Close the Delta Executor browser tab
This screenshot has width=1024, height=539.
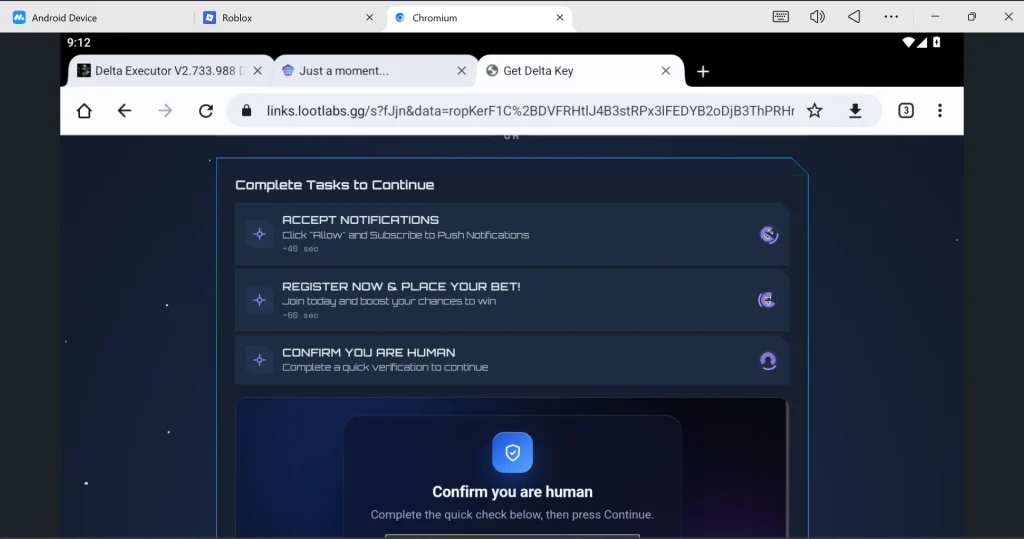(257, 71)
